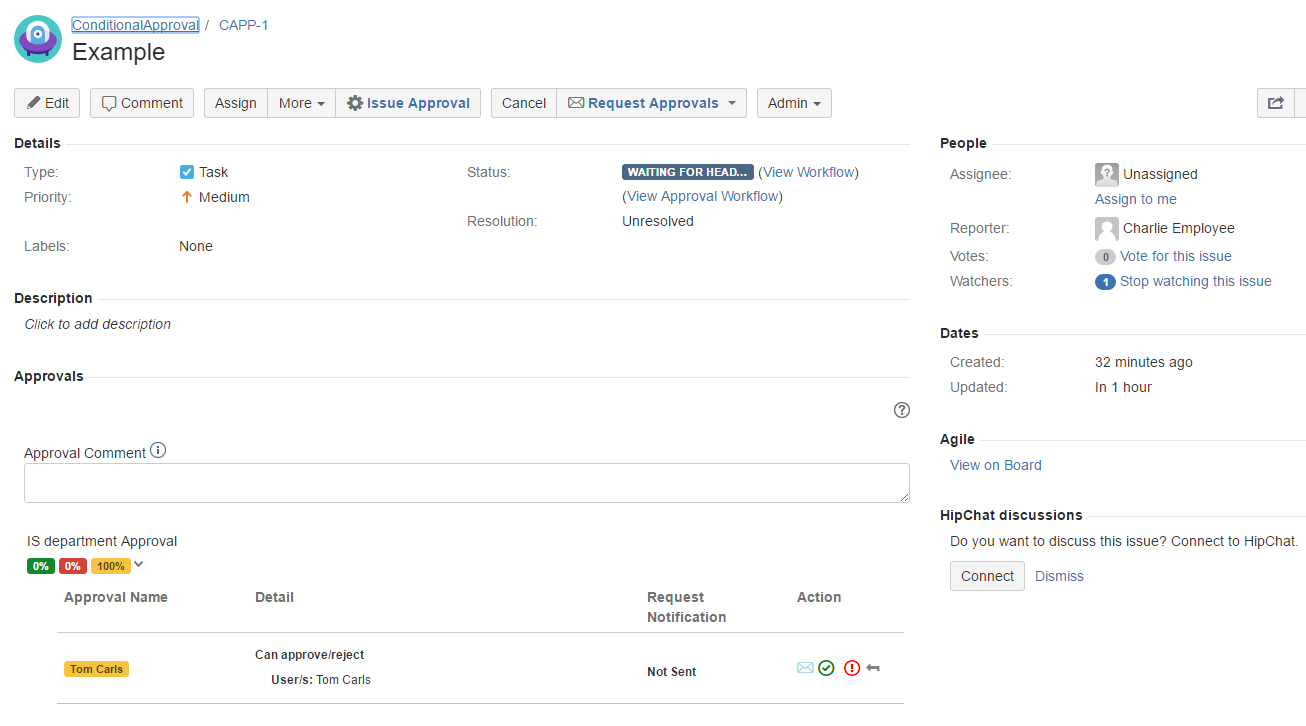Click the green checkmark approve icon
Viewport: 1306px width, 726px height.
826,668
